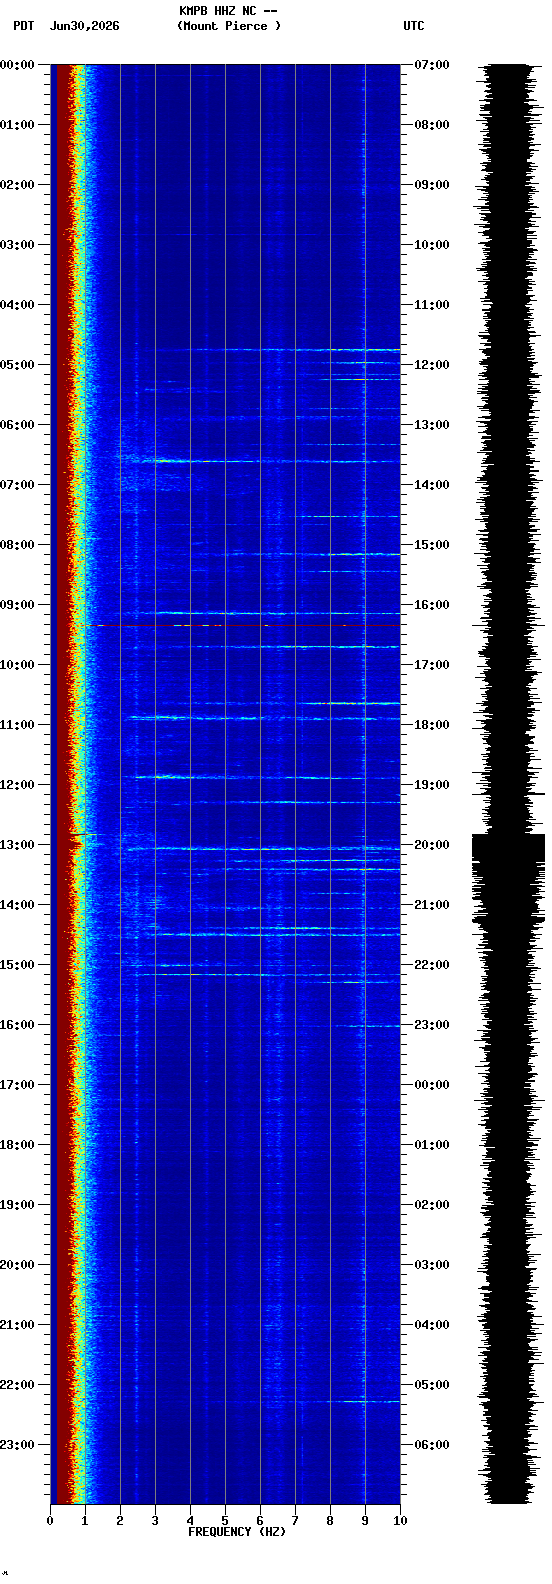Click the '00:00' label on the UTC axis
Image resolution: width=552 pixels, height=1584 pixels.
coord(431,1085)
